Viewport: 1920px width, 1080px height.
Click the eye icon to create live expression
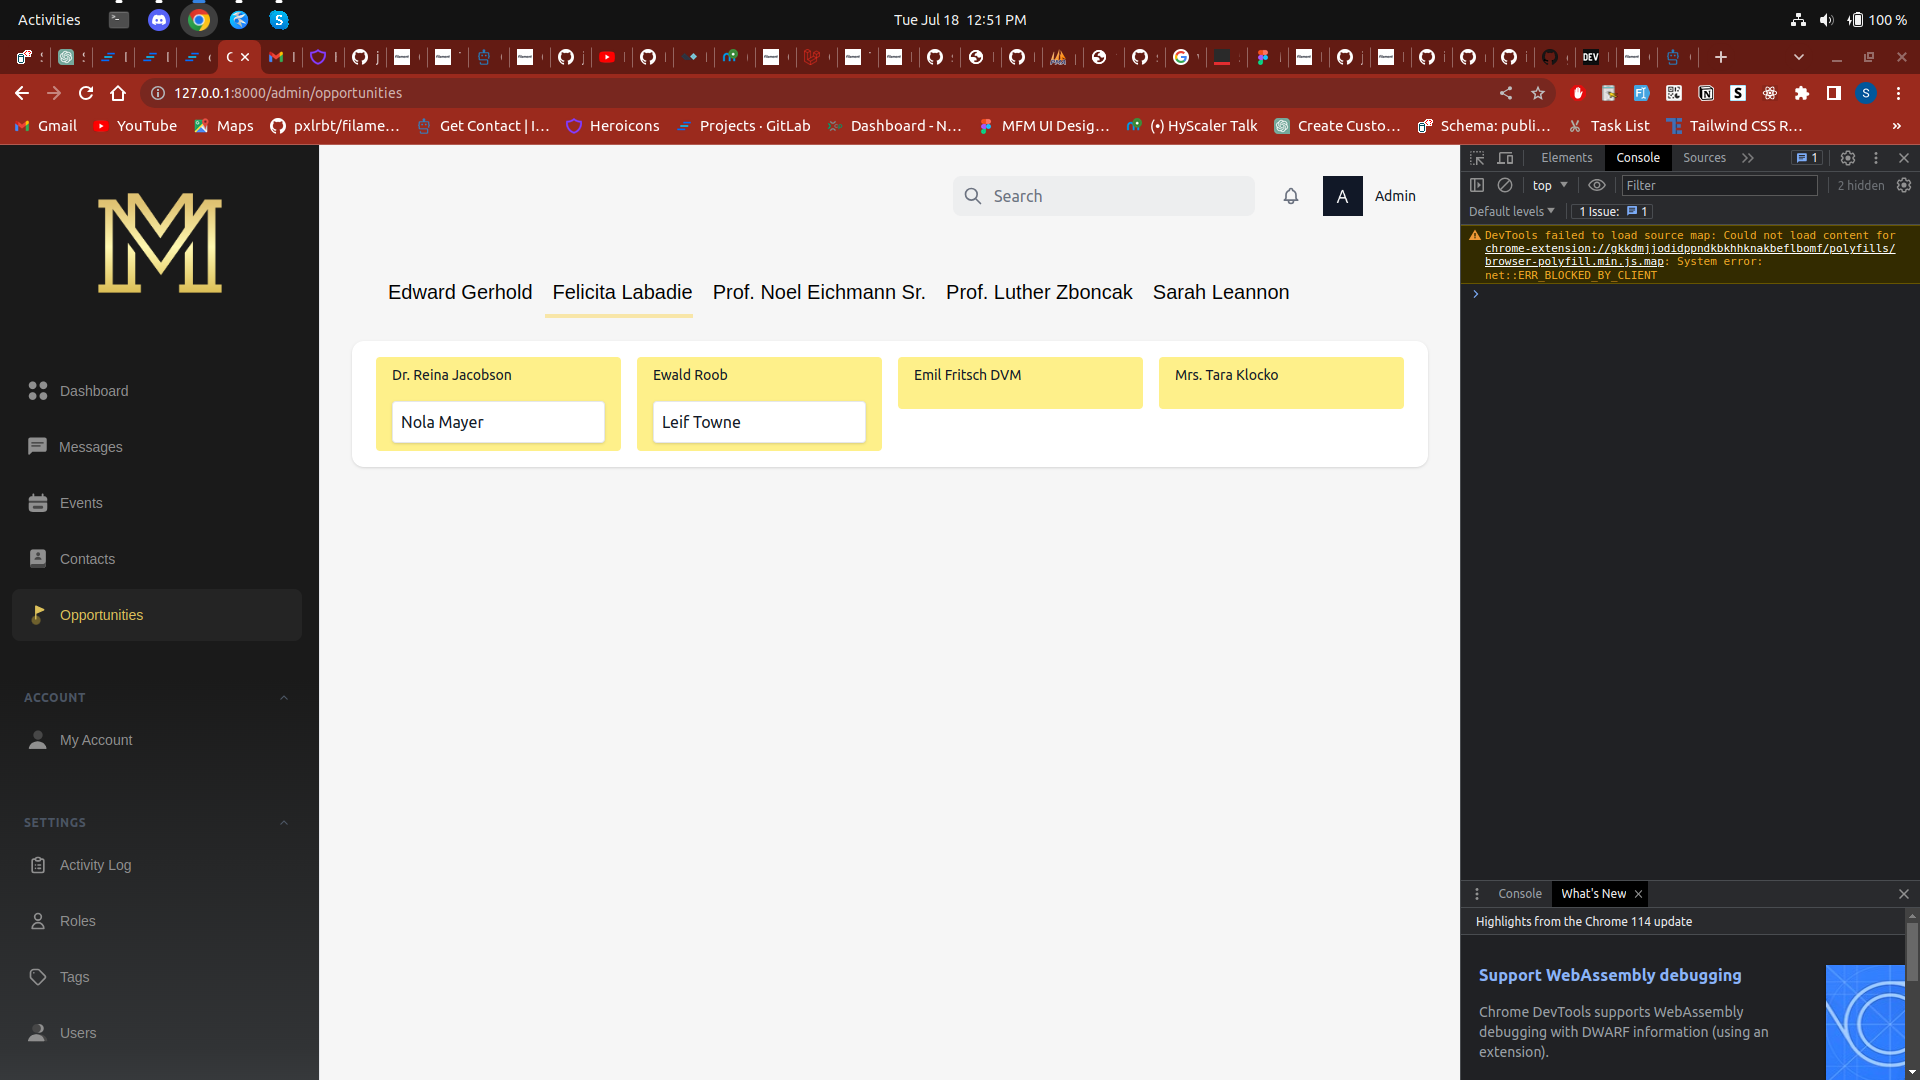[1597, 185]
